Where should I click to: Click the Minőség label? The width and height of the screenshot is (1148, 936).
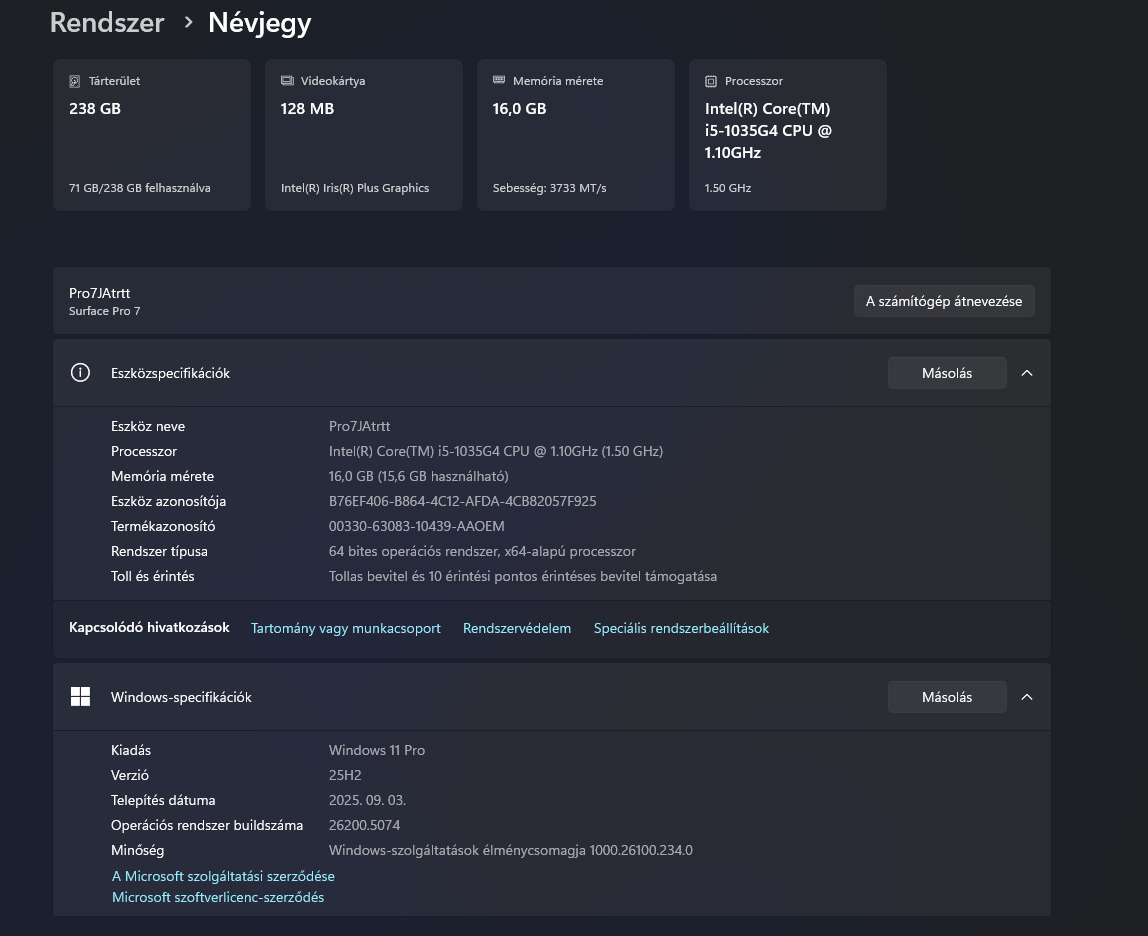tap(138, 850)
